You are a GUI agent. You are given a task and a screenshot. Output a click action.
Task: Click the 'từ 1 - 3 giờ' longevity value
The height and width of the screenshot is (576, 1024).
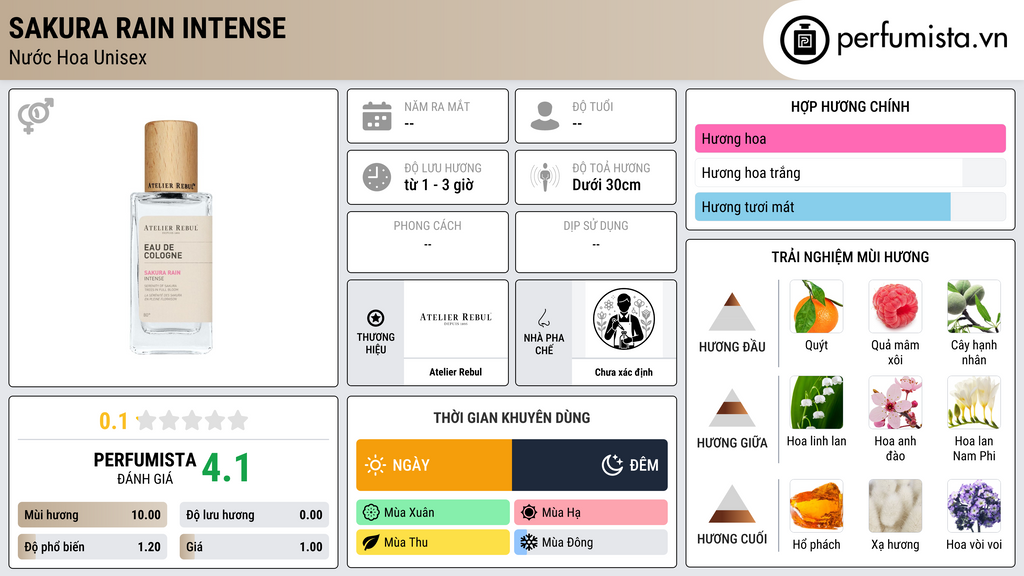pos(439,185)
